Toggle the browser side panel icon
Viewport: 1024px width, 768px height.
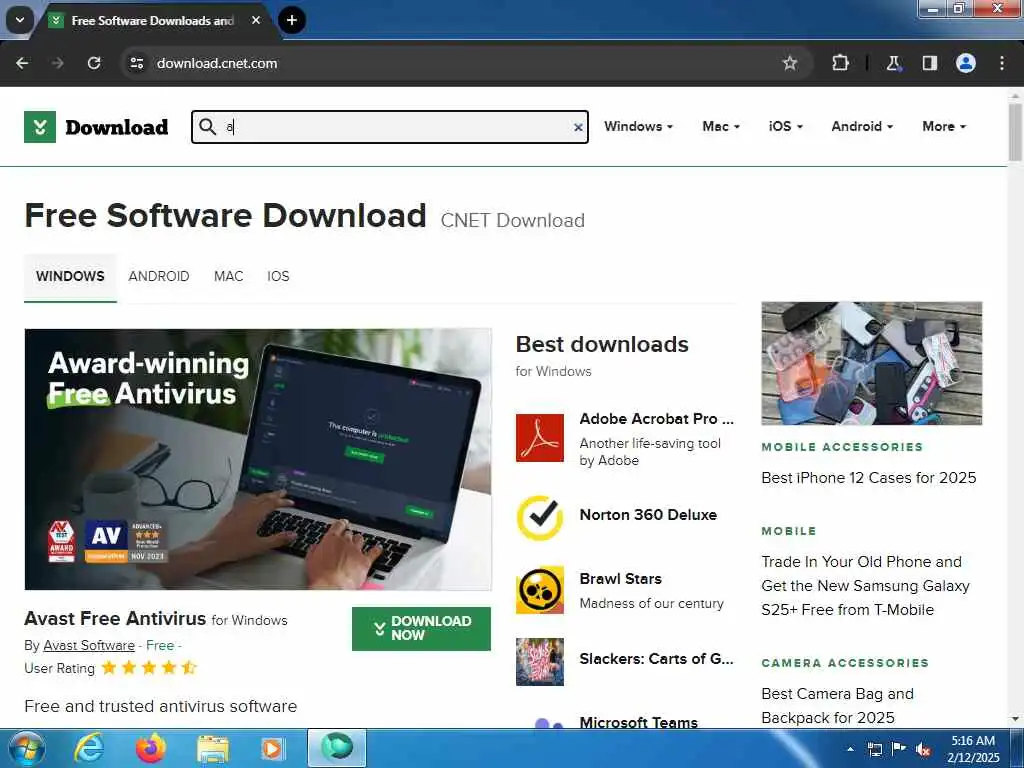click(929, 63)
